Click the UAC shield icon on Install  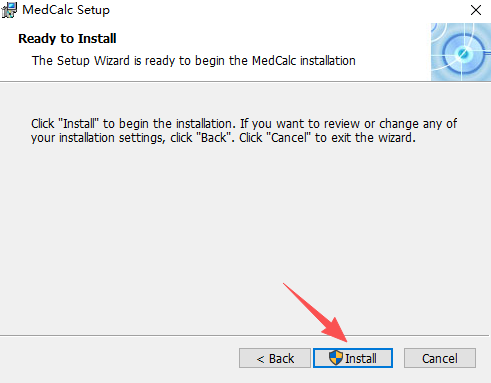[335, 358]
